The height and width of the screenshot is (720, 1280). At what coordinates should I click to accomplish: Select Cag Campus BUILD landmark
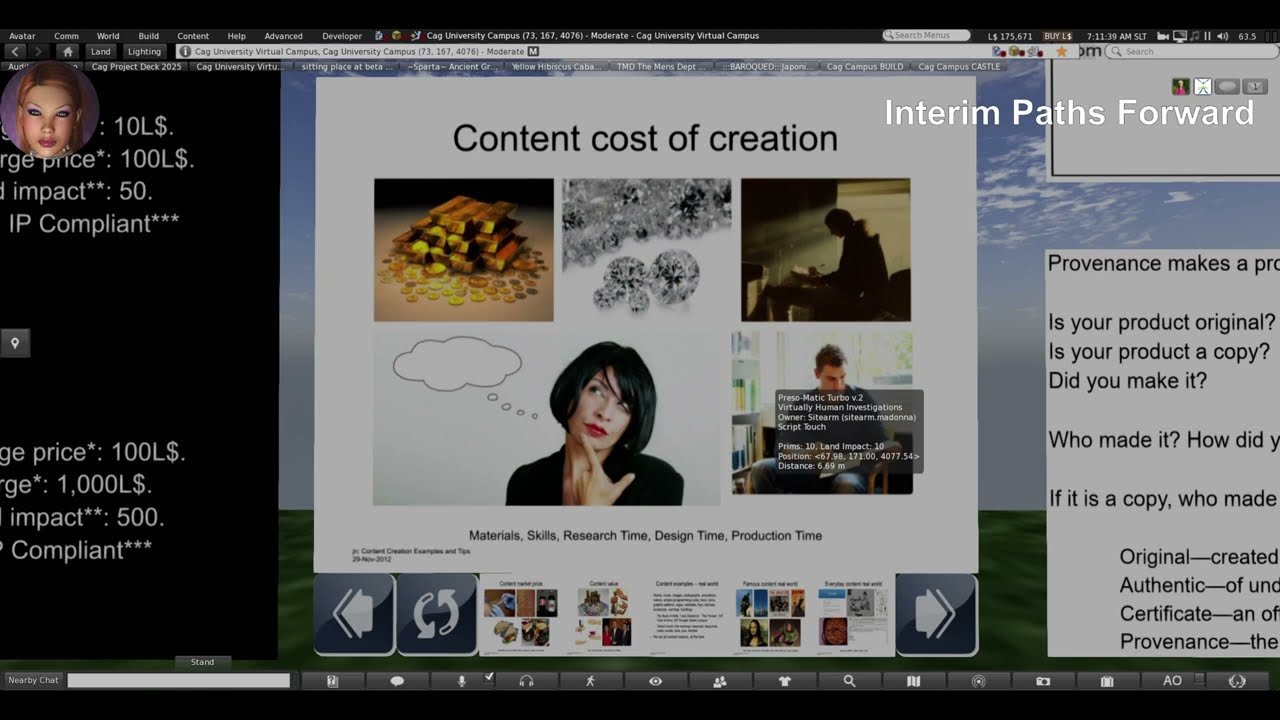coord(865,67)
